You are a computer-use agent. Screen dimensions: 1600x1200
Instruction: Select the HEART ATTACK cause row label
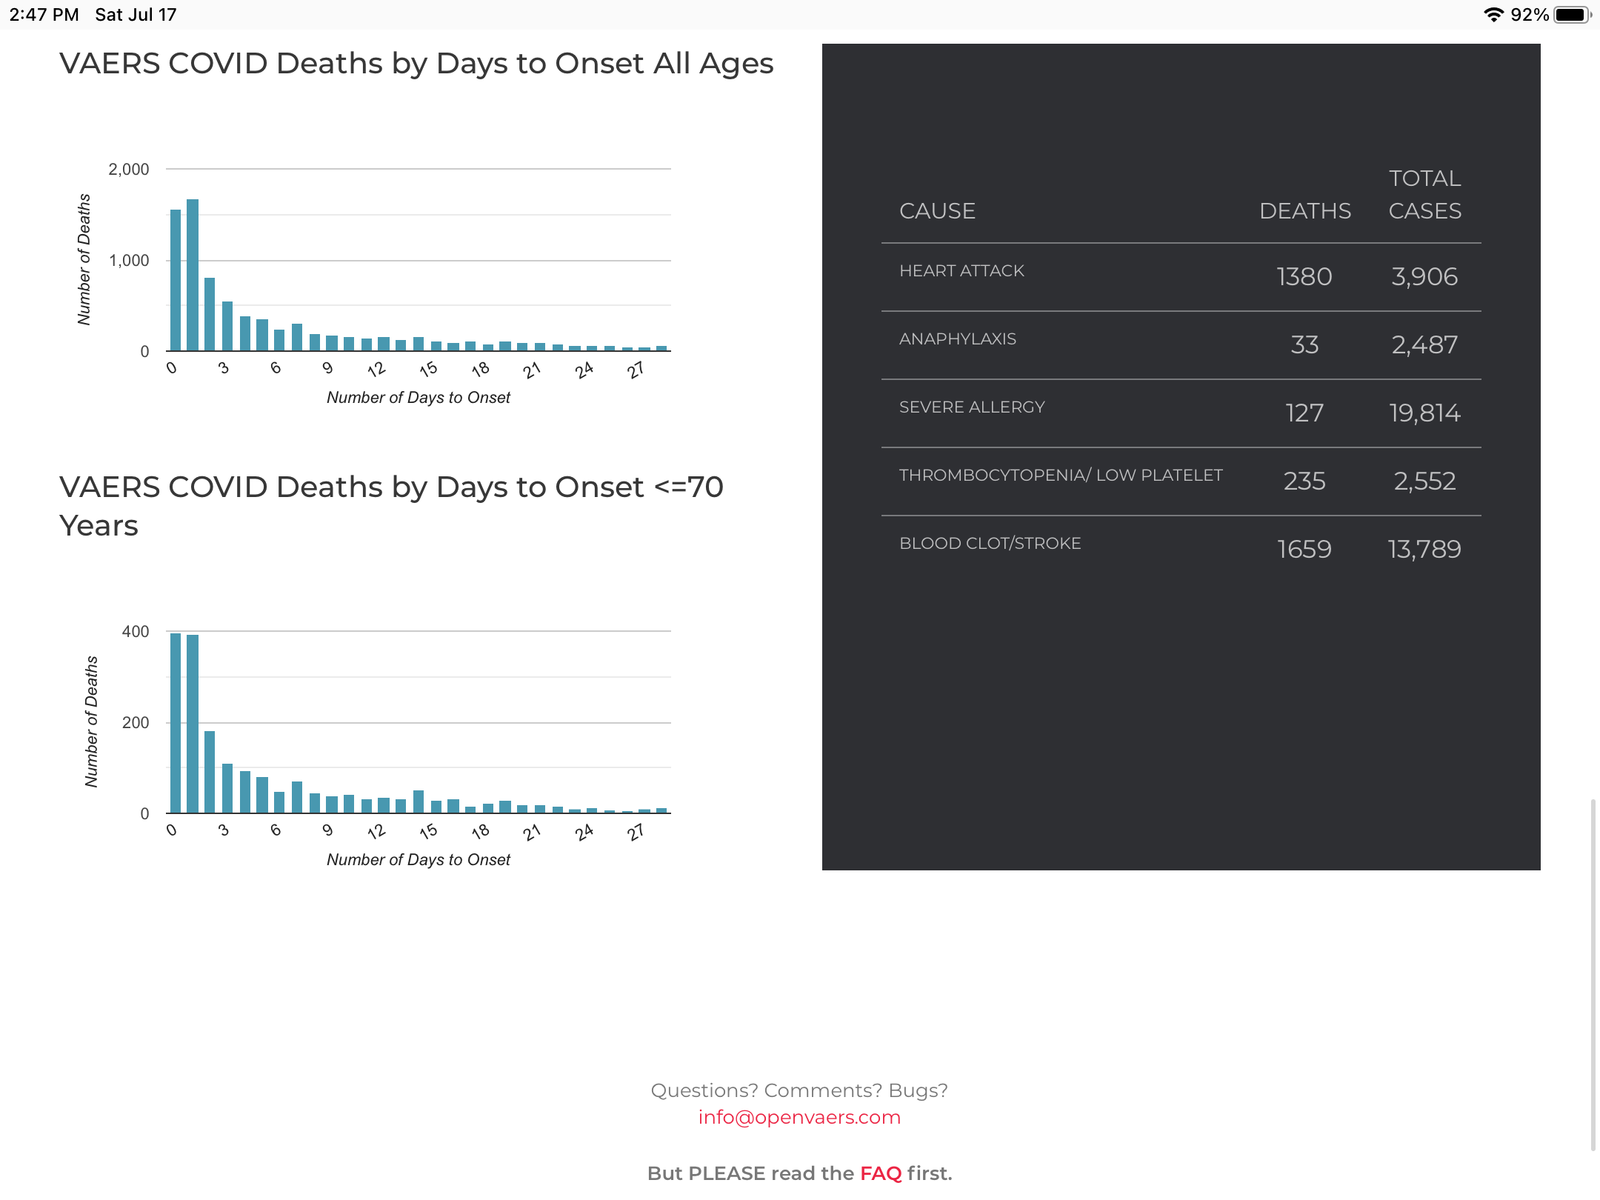[961, 271]
